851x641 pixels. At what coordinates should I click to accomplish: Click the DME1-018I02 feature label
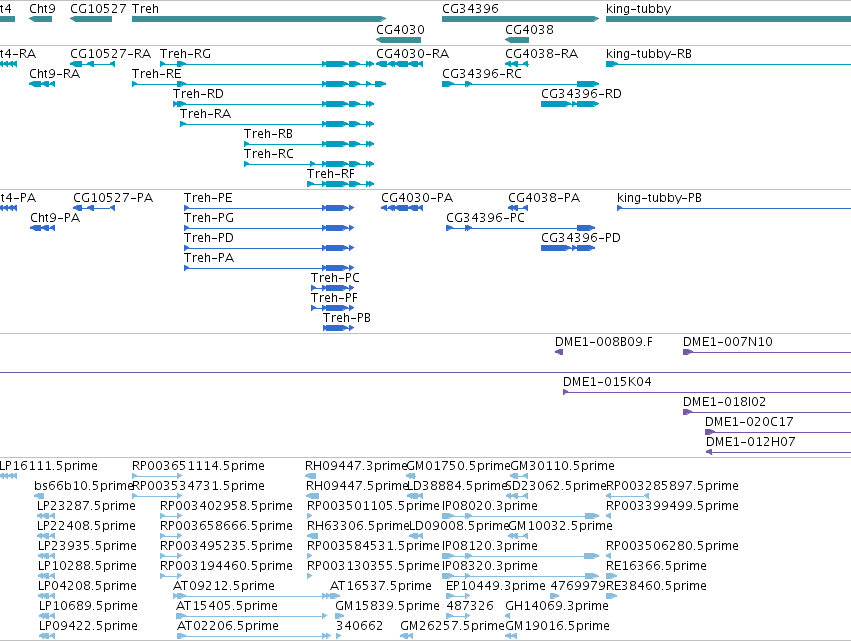(724, 402)
